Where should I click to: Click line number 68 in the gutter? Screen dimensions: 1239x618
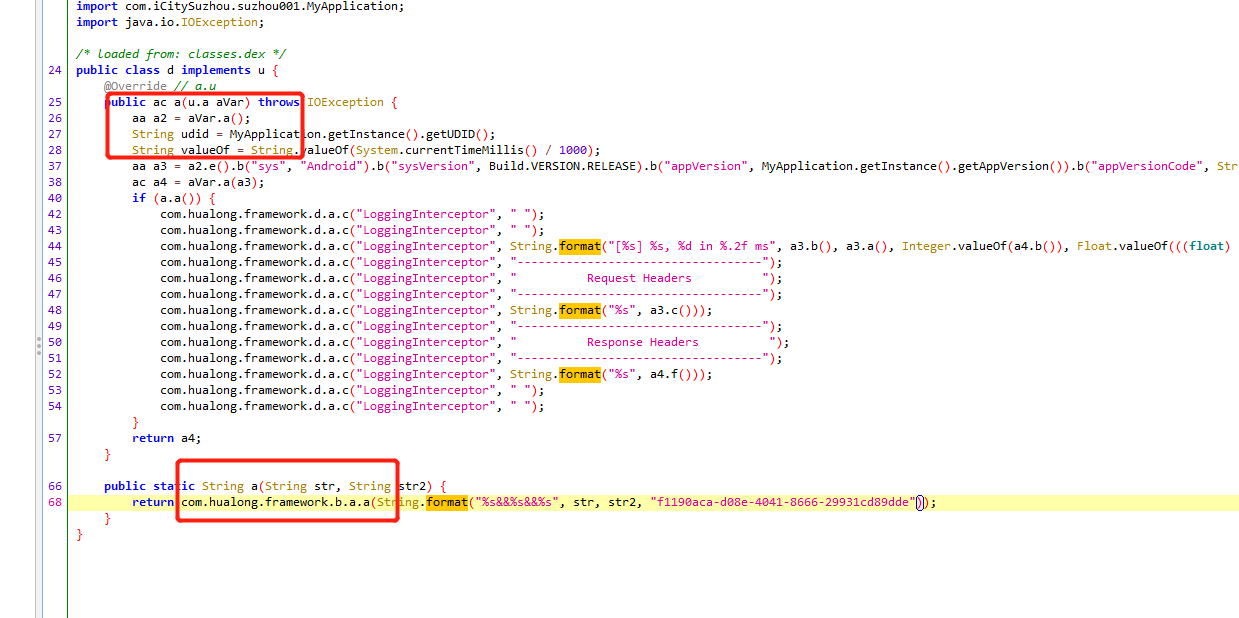pyautogui.click(x=54, y=502)
